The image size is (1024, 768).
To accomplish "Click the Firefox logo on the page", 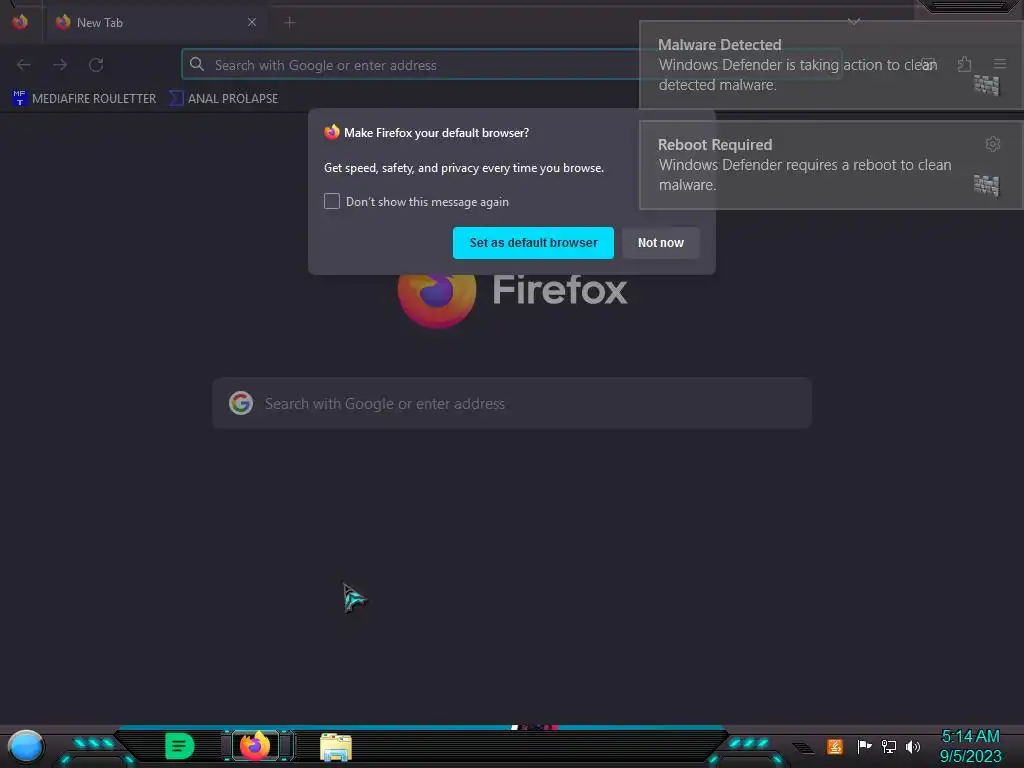I will tap(436, 300).
